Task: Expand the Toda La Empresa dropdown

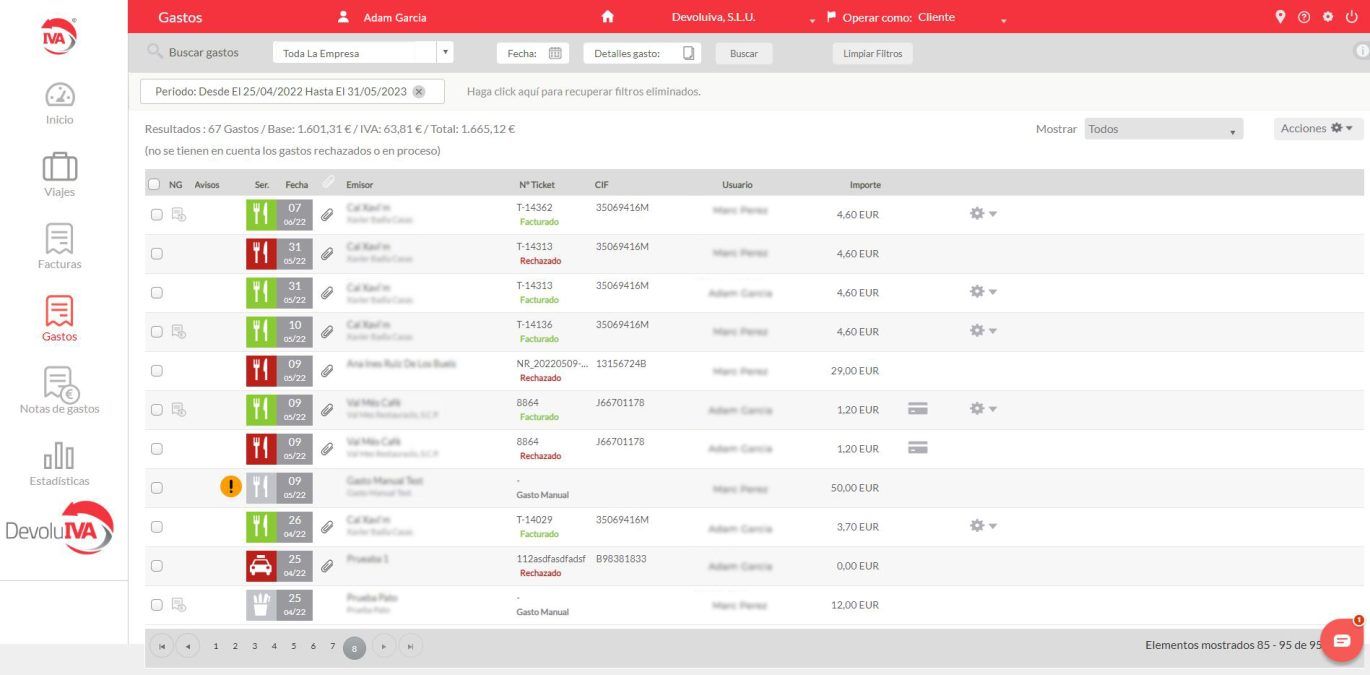Action: click(446, 53)
